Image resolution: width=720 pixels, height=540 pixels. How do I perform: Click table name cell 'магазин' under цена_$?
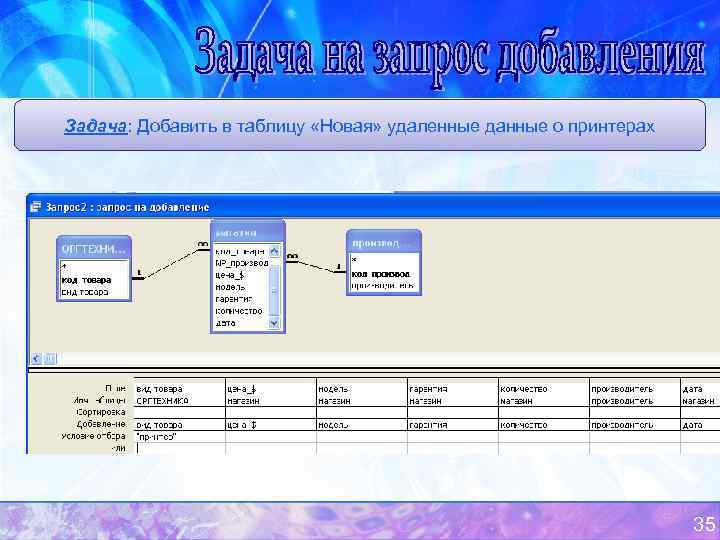point(270,401)
